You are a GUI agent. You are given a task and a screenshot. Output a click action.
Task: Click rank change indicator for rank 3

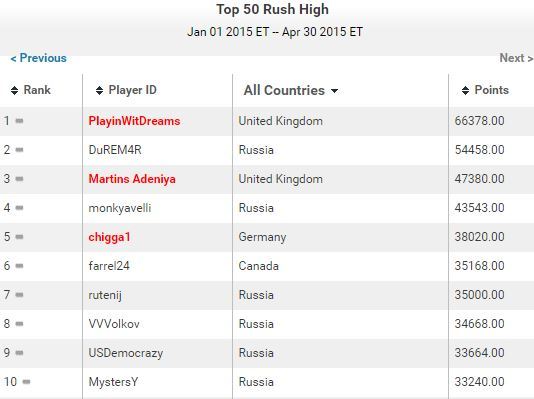19,178
